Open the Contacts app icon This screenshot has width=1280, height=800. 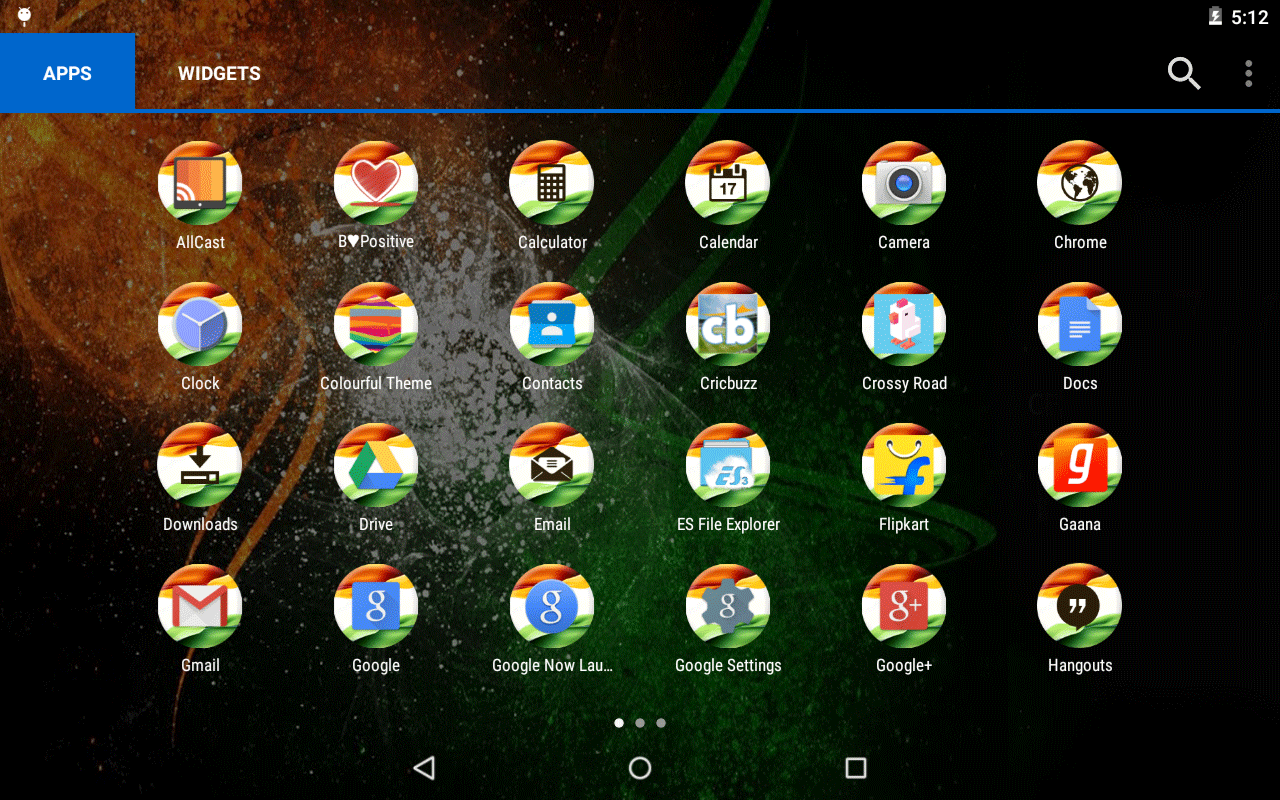pyautogui.click(x=552, y=324)
